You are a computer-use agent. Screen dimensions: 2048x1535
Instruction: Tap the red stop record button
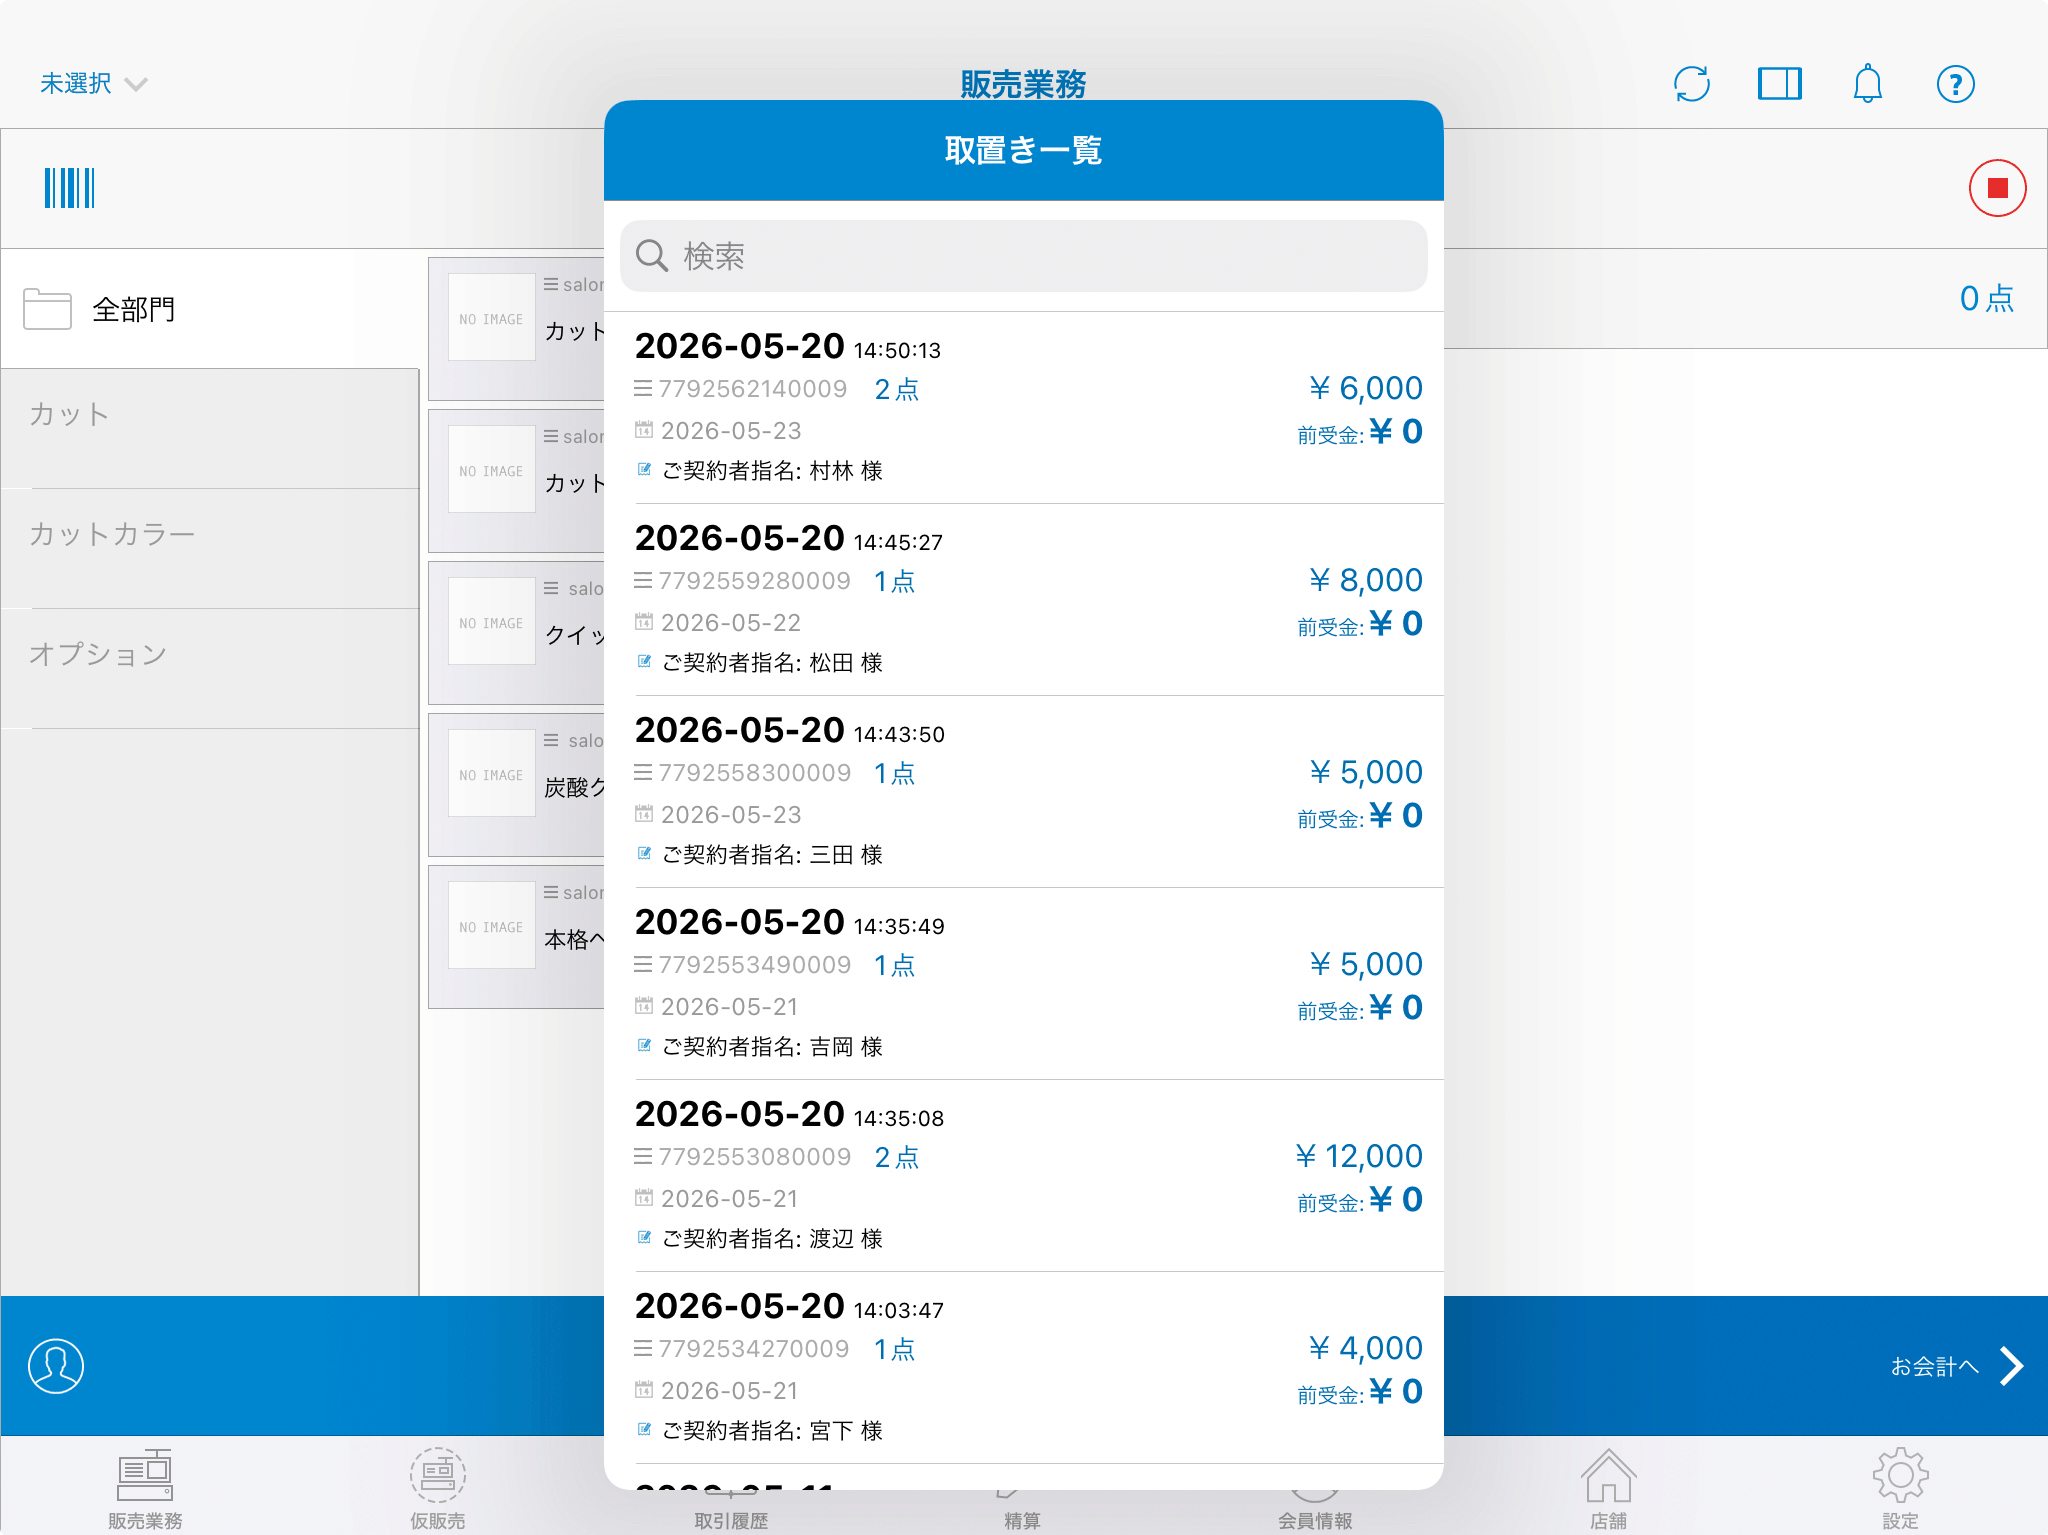(x=1997, y=188)
